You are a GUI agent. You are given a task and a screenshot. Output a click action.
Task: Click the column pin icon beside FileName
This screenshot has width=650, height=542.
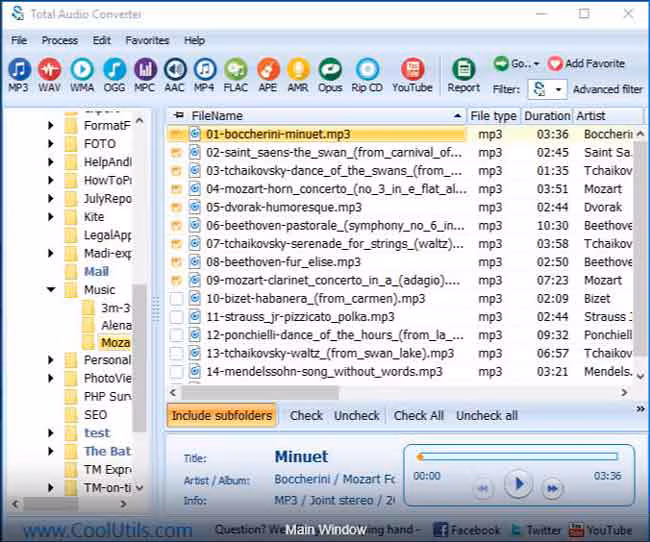click(x=179, y=115)
